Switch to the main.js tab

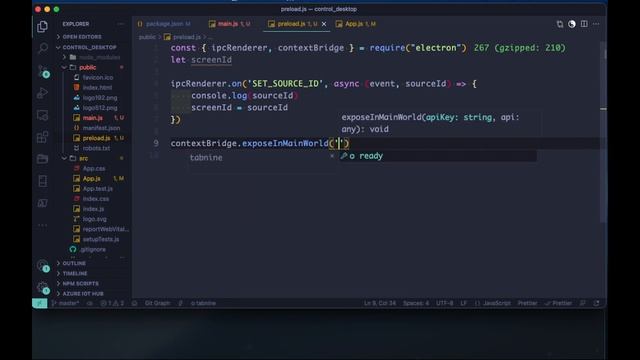click(229, 24)
